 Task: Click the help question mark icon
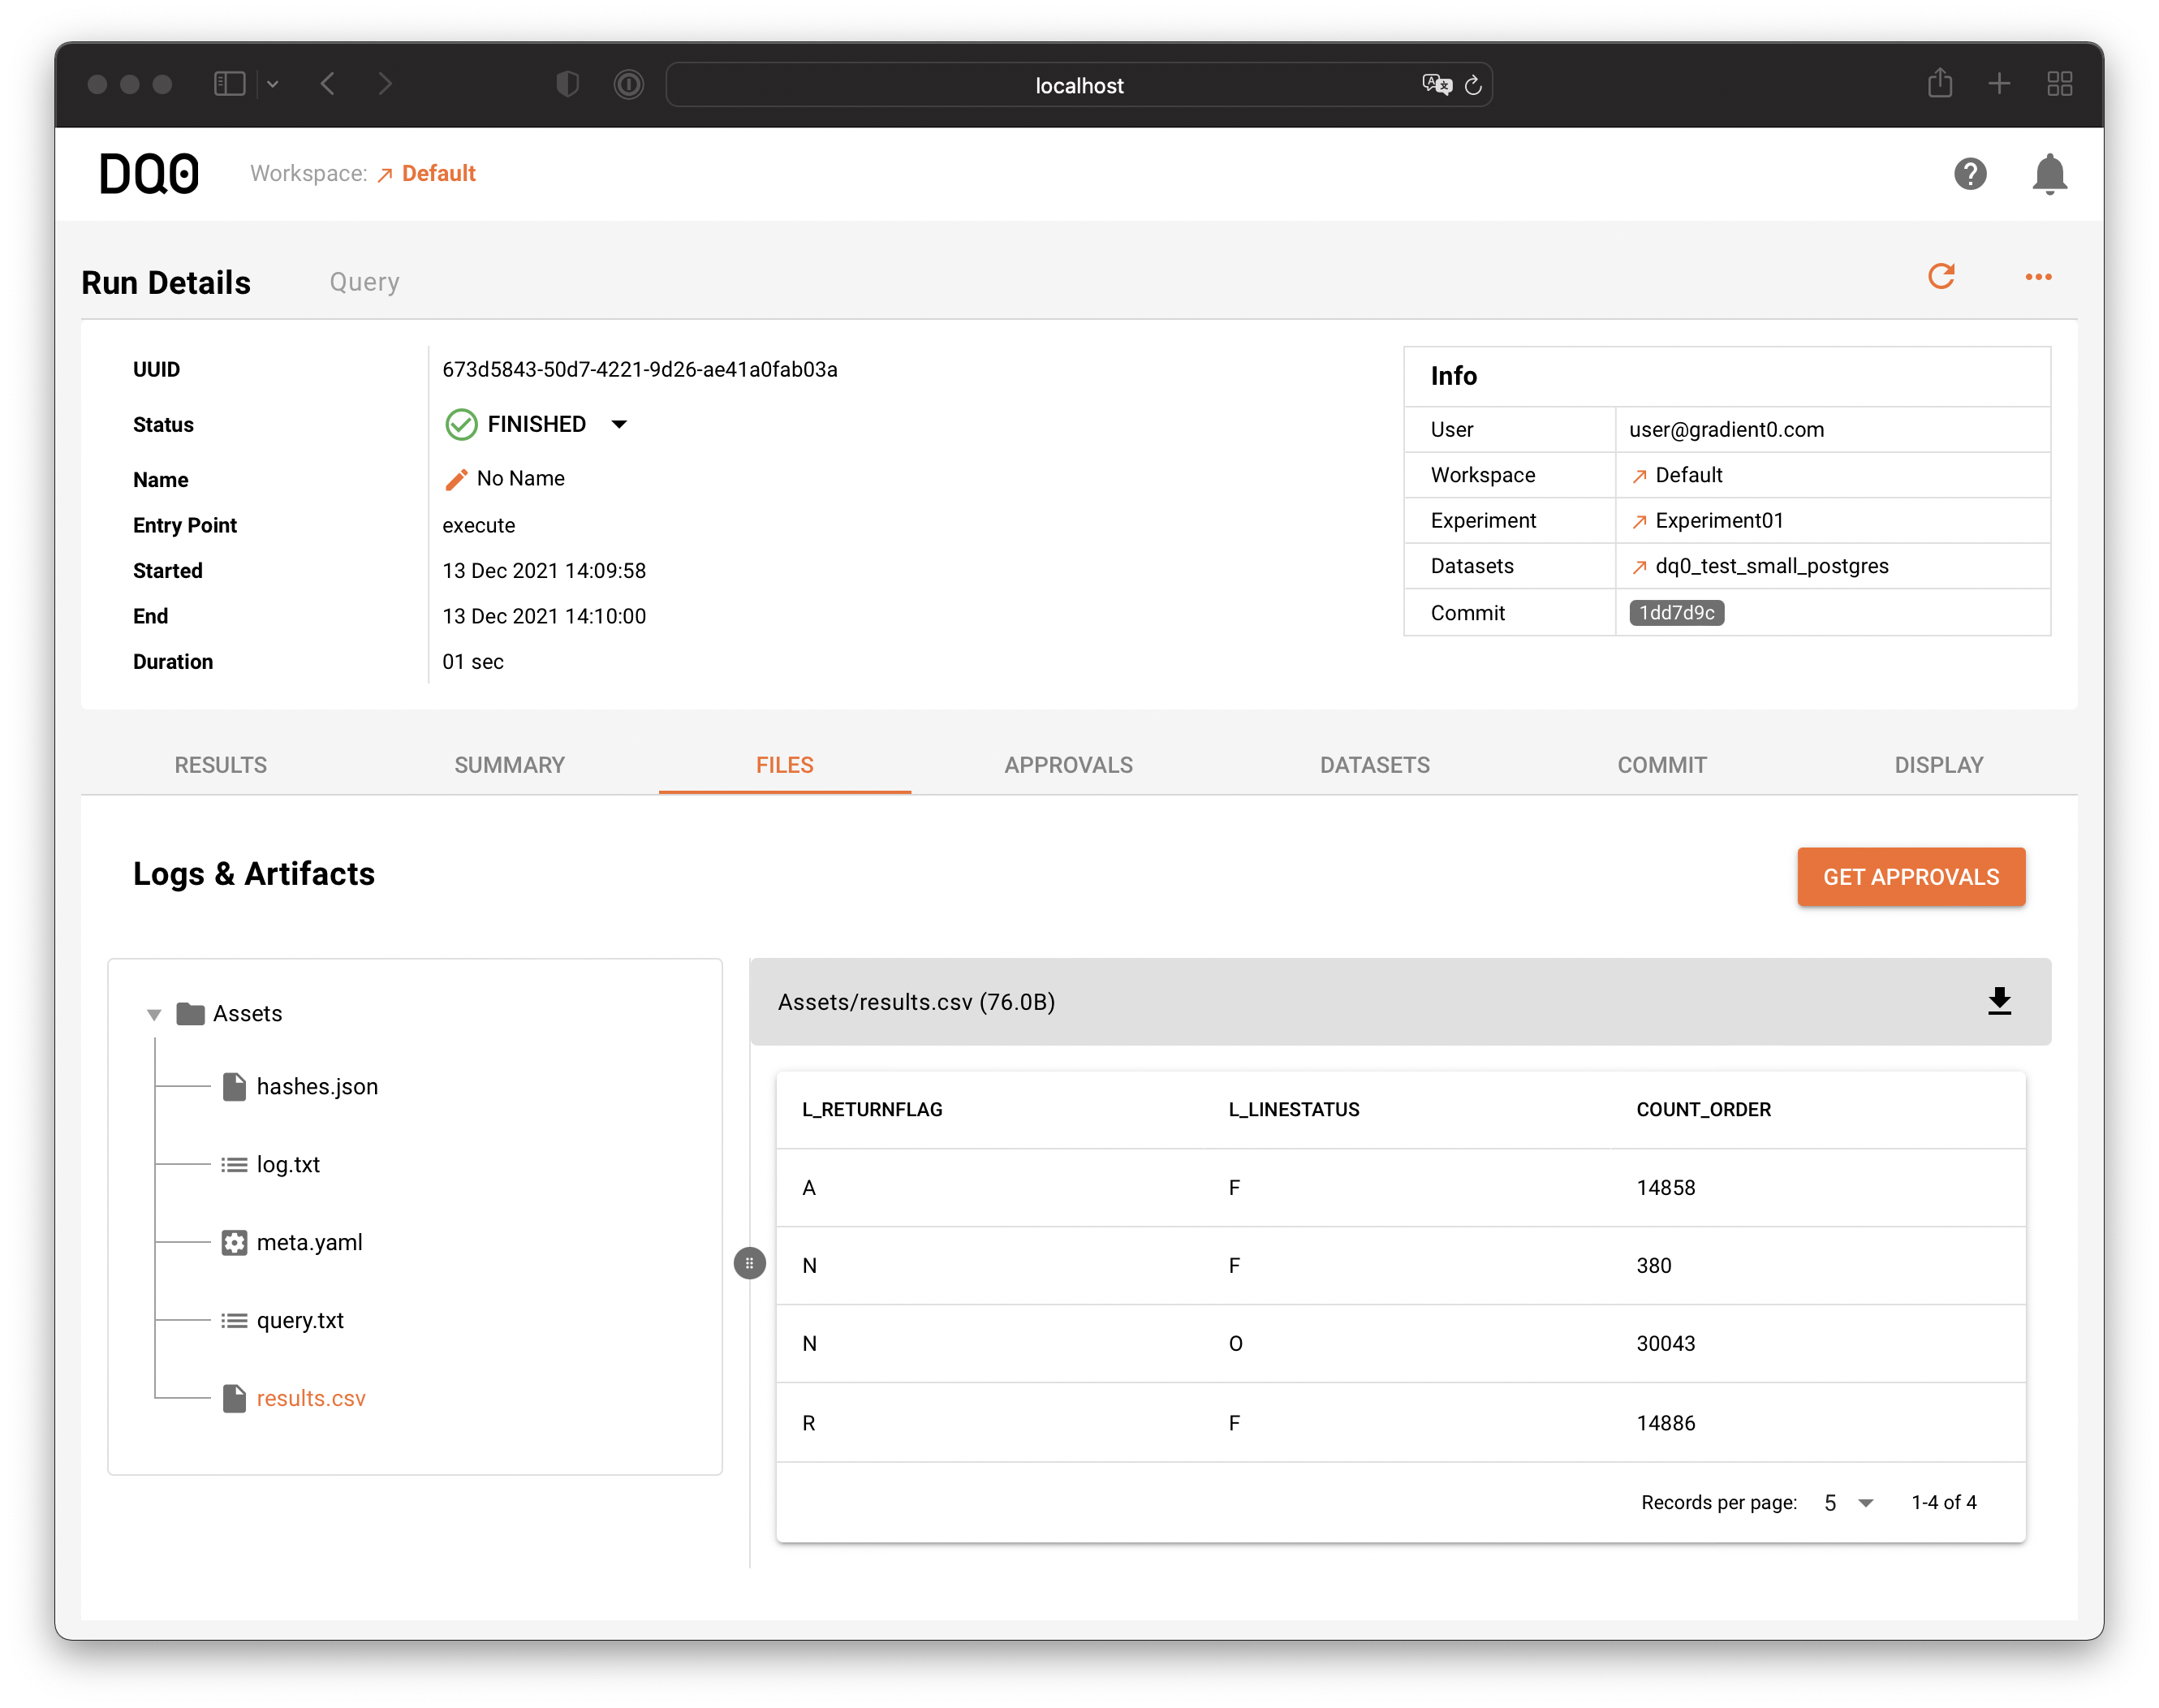1969,174
